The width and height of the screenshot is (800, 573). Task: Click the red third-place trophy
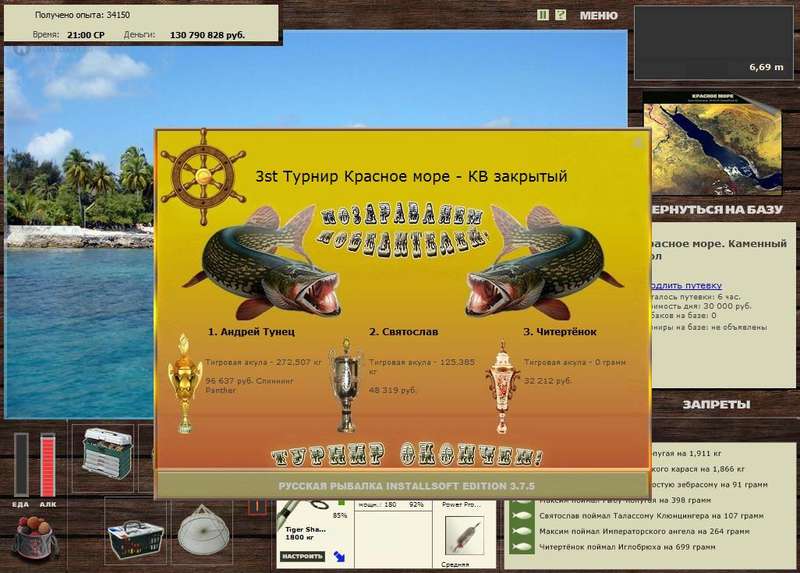503,387
